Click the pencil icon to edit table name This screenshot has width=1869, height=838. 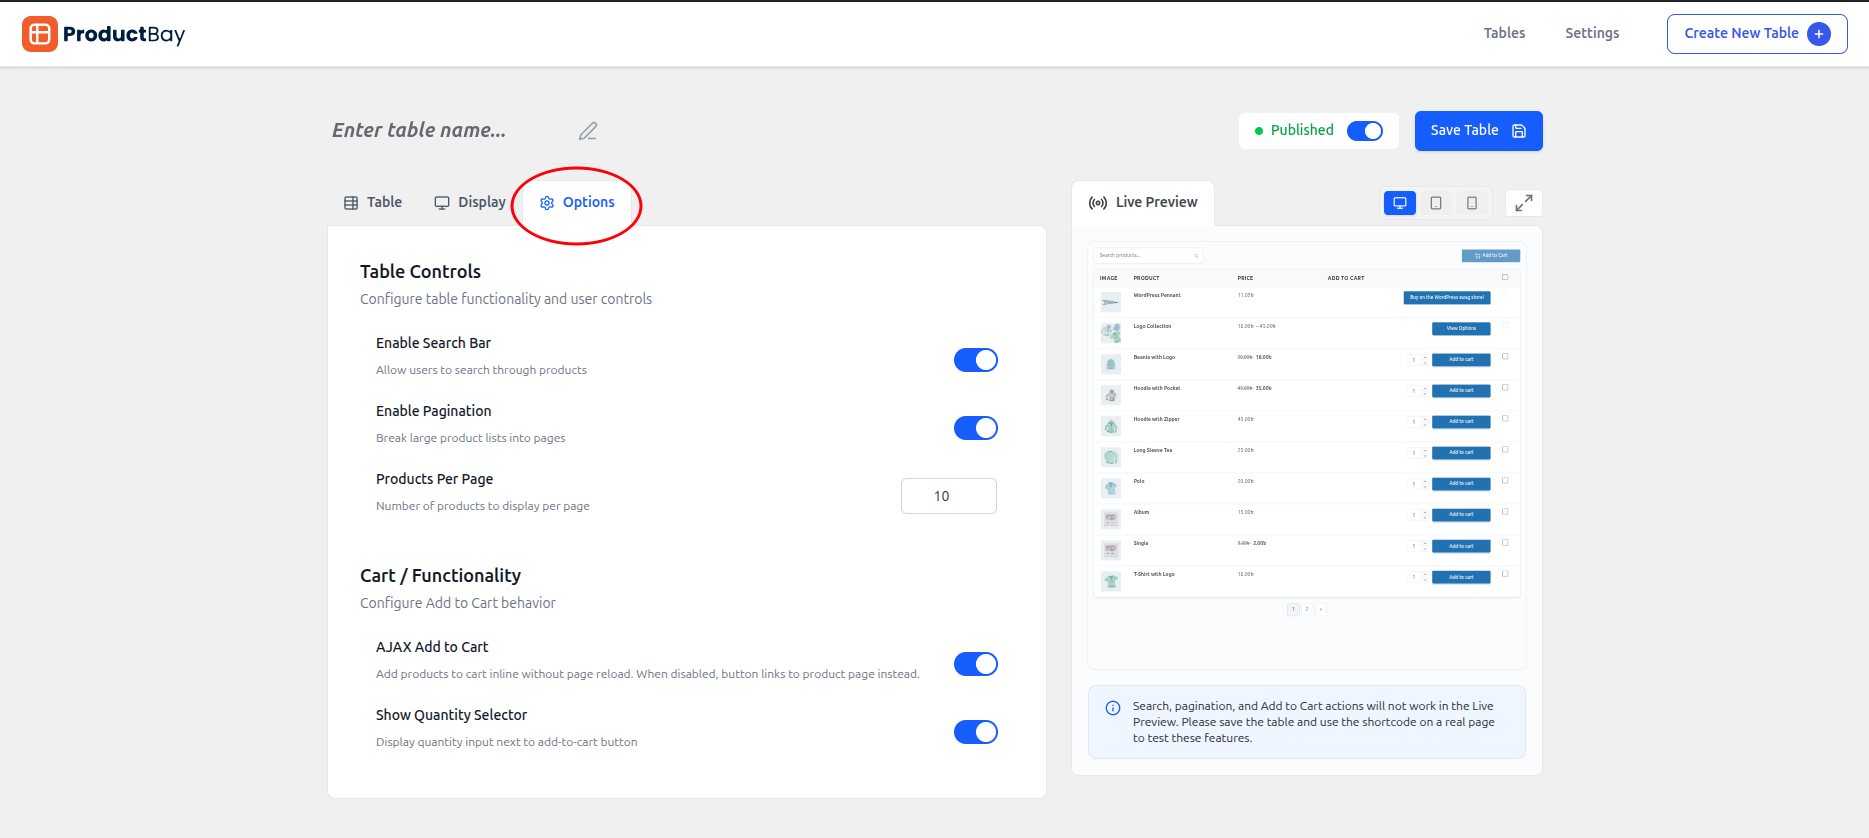588,131
